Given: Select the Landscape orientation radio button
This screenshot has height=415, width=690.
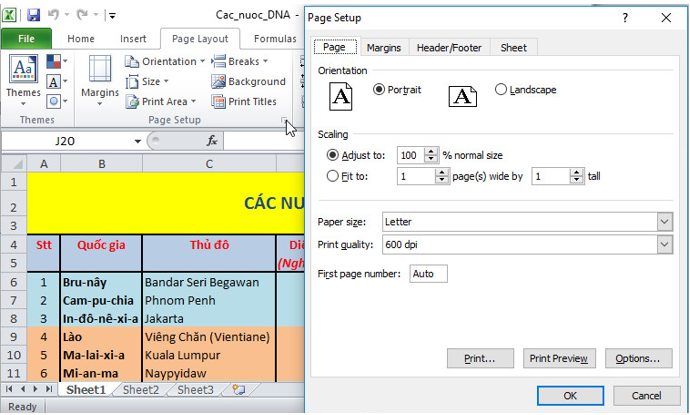Looking at the screenshot, I should pos(501,89).
